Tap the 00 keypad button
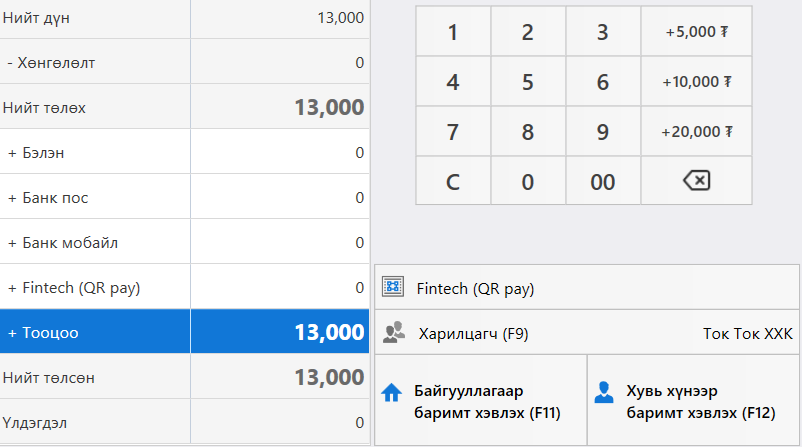This screenshot has width=802, height=447. [x=603, y=181]
